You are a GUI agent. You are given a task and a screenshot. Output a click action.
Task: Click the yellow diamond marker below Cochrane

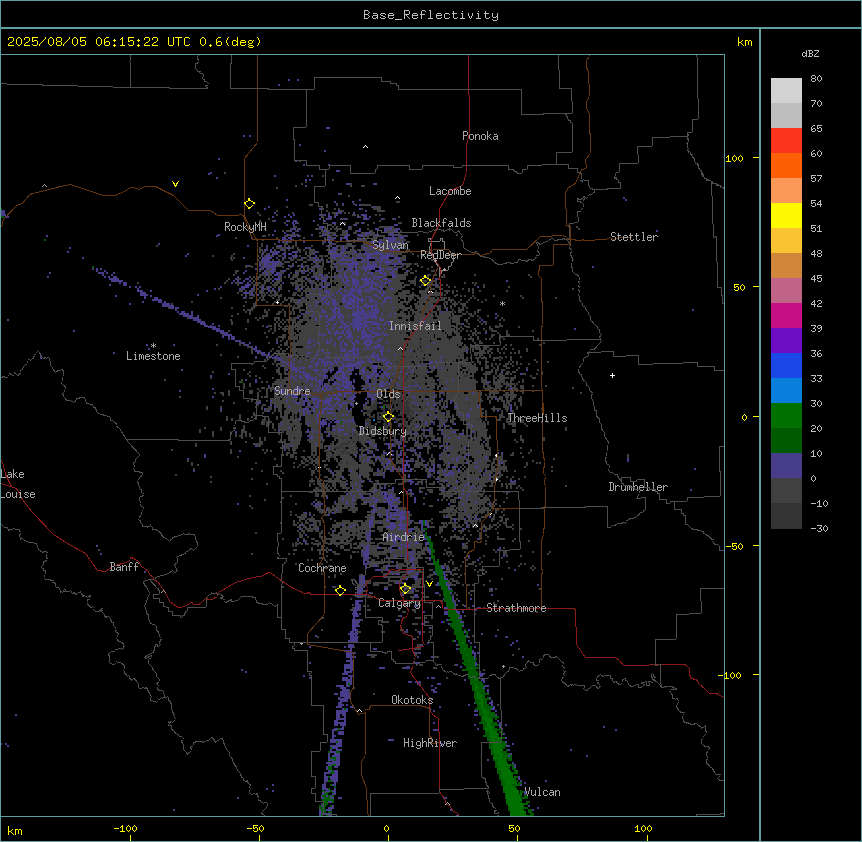pyautogui.click(x=340, y=590)
